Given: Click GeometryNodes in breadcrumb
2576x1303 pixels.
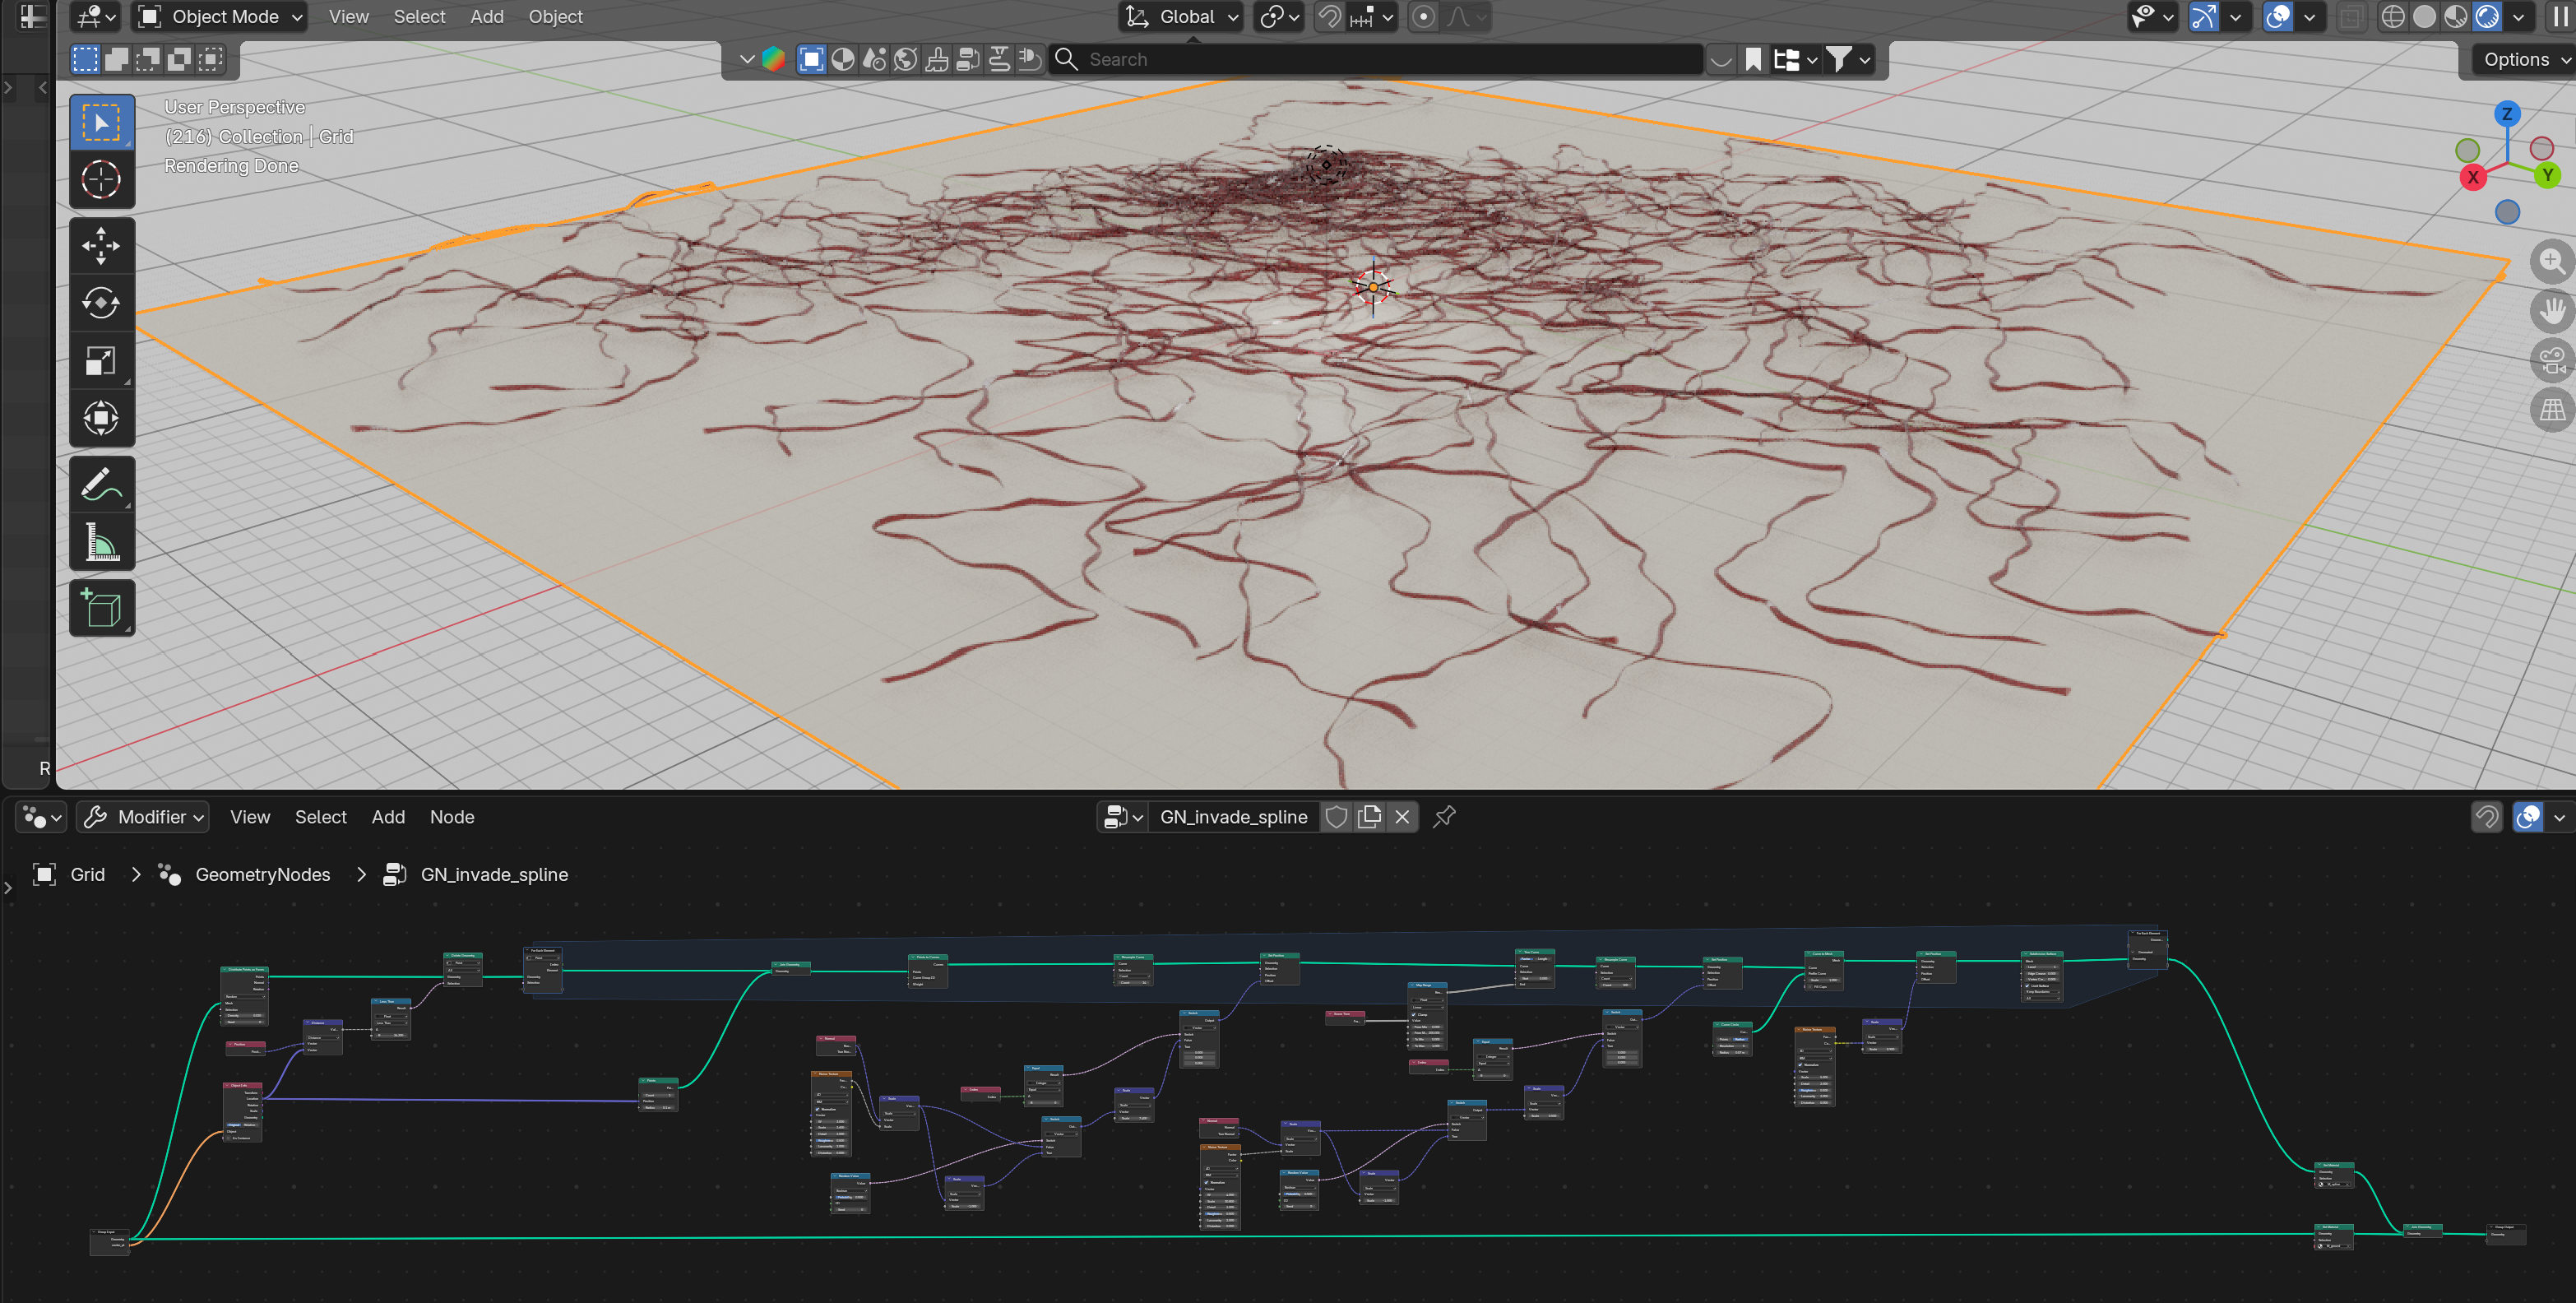Looking at the screenshot, I should 262,875.
